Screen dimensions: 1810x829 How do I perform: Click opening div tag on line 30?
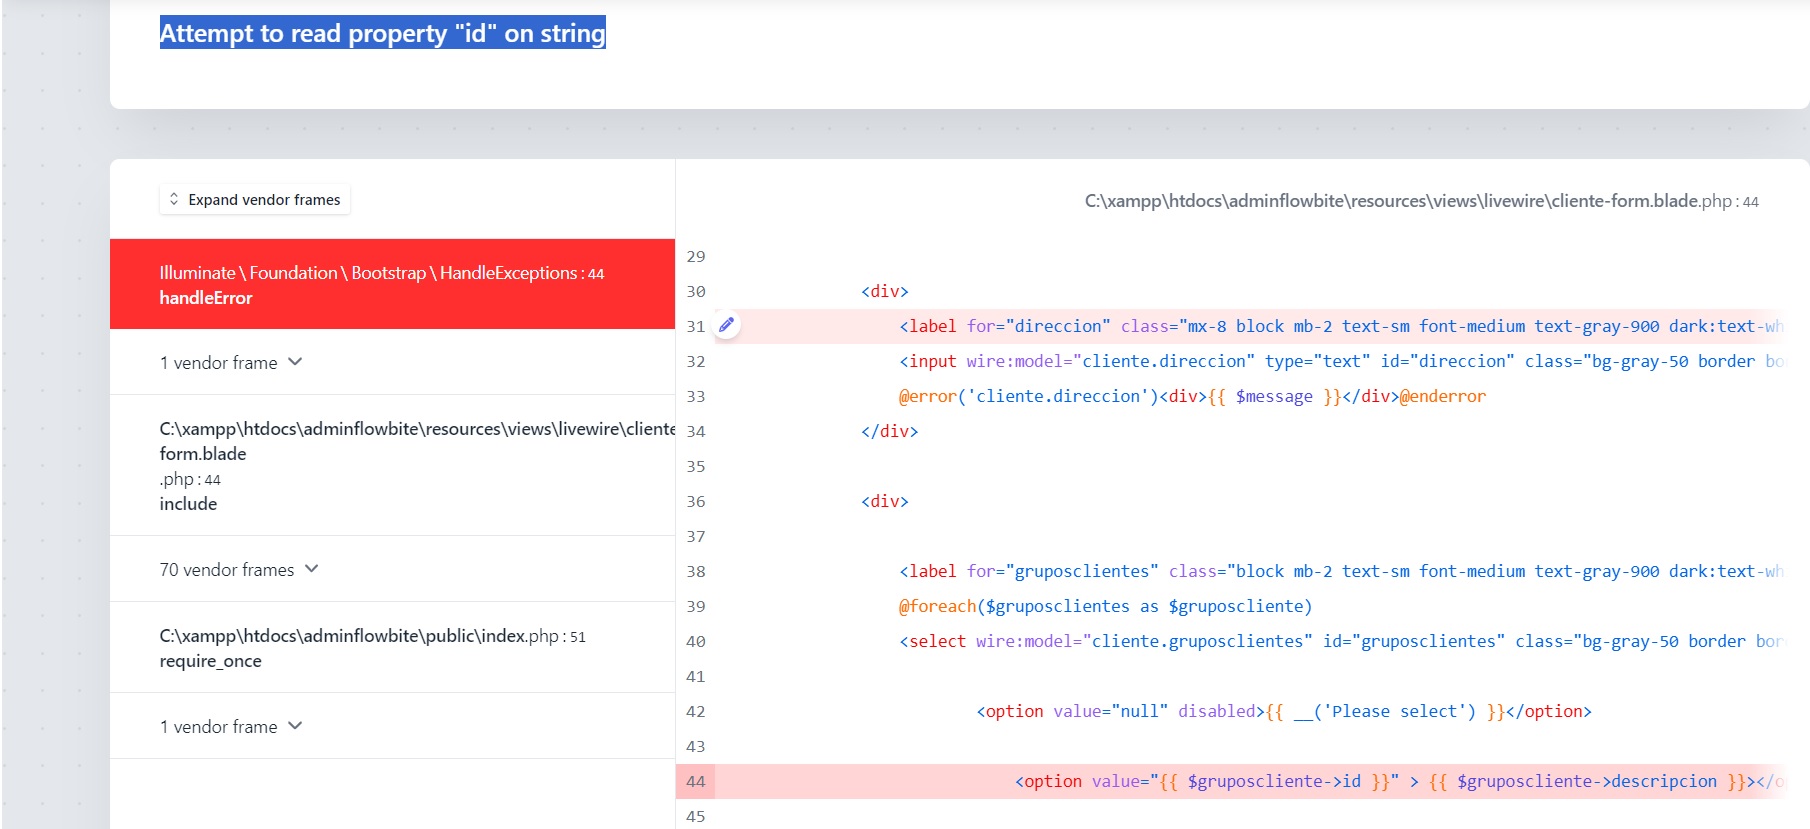click(x=885, y=291)
